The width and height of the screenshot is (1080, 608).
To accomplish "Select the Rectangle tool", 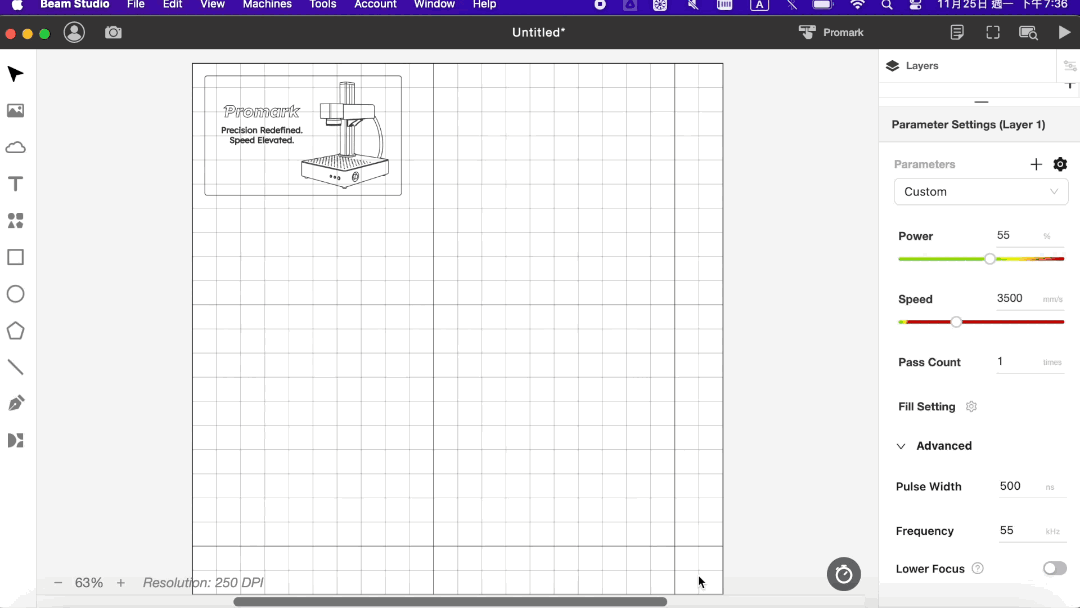I will (15, 258).
